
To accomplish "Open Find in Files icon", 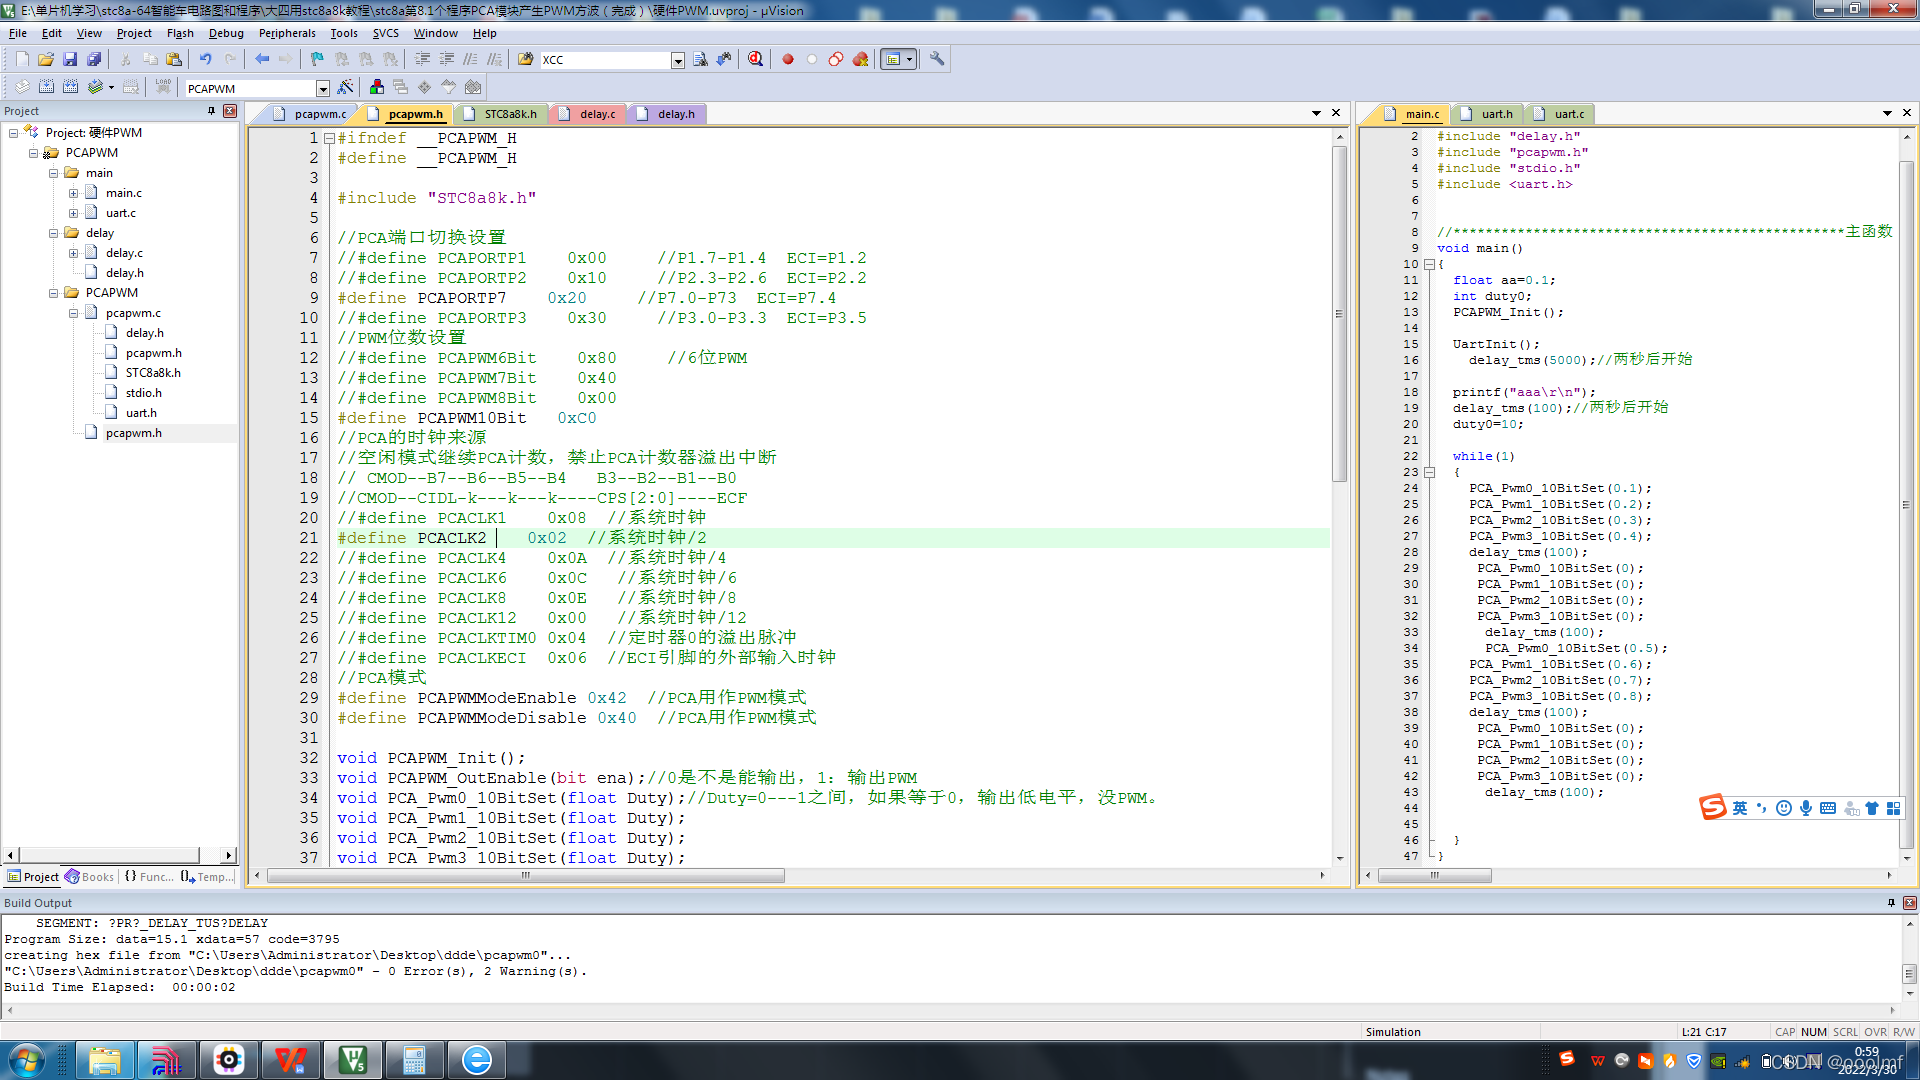I will [x=525, y=59].
